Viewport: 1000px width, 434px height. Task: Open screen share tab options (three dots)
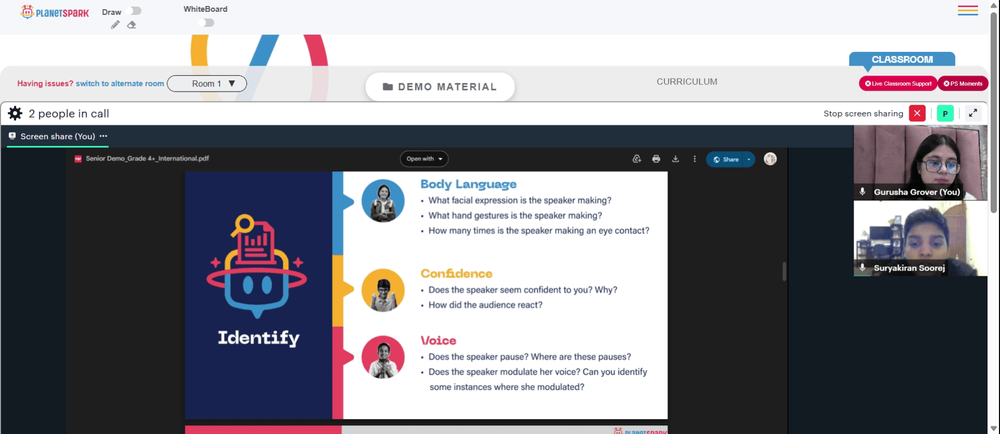pos(103,136)
